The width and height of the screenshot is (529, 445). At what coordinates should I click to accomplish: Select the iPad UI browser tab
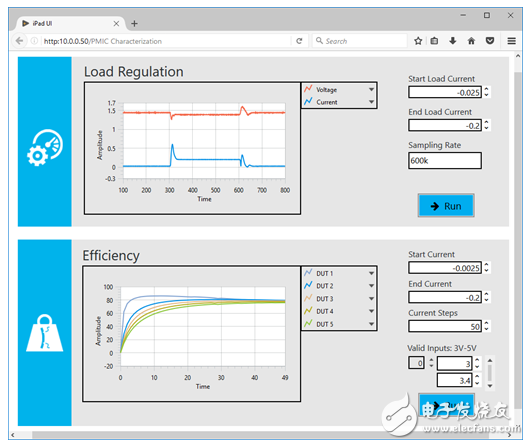66,23
